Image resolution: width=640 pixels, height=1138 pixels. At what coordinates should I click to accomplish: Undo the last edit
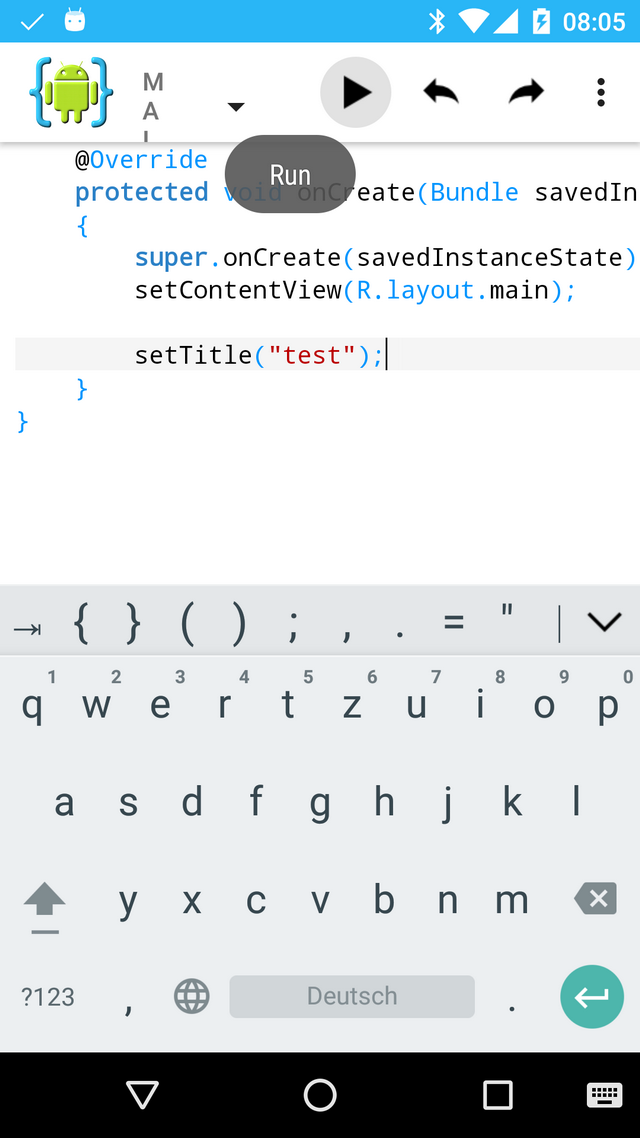pyautogui.click(x=441, y=92)
